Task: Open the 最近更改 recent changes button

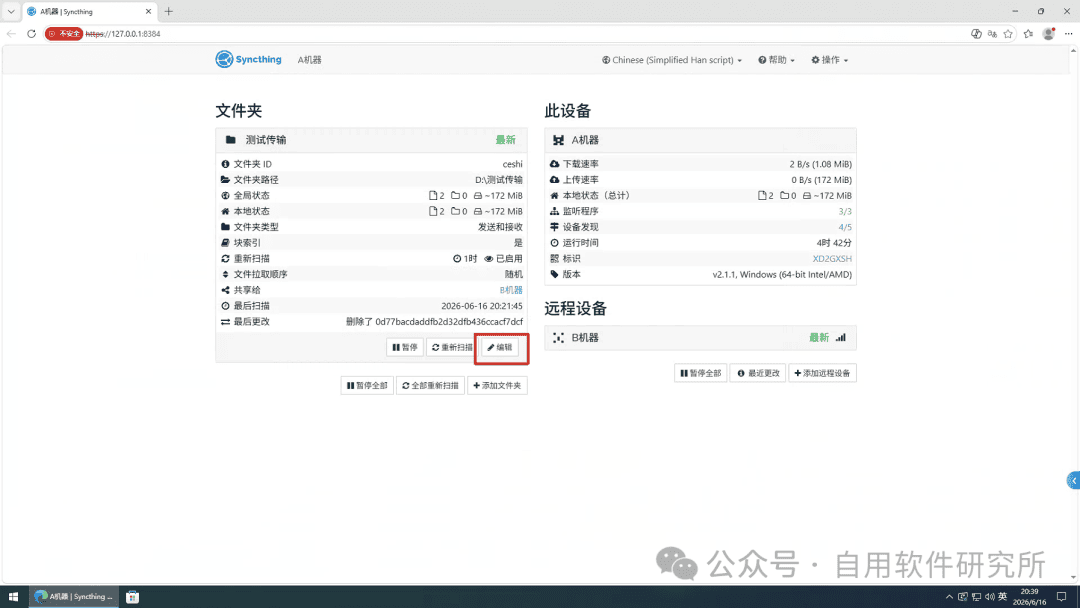Action: pyautogui.click(x=758, y=373)
